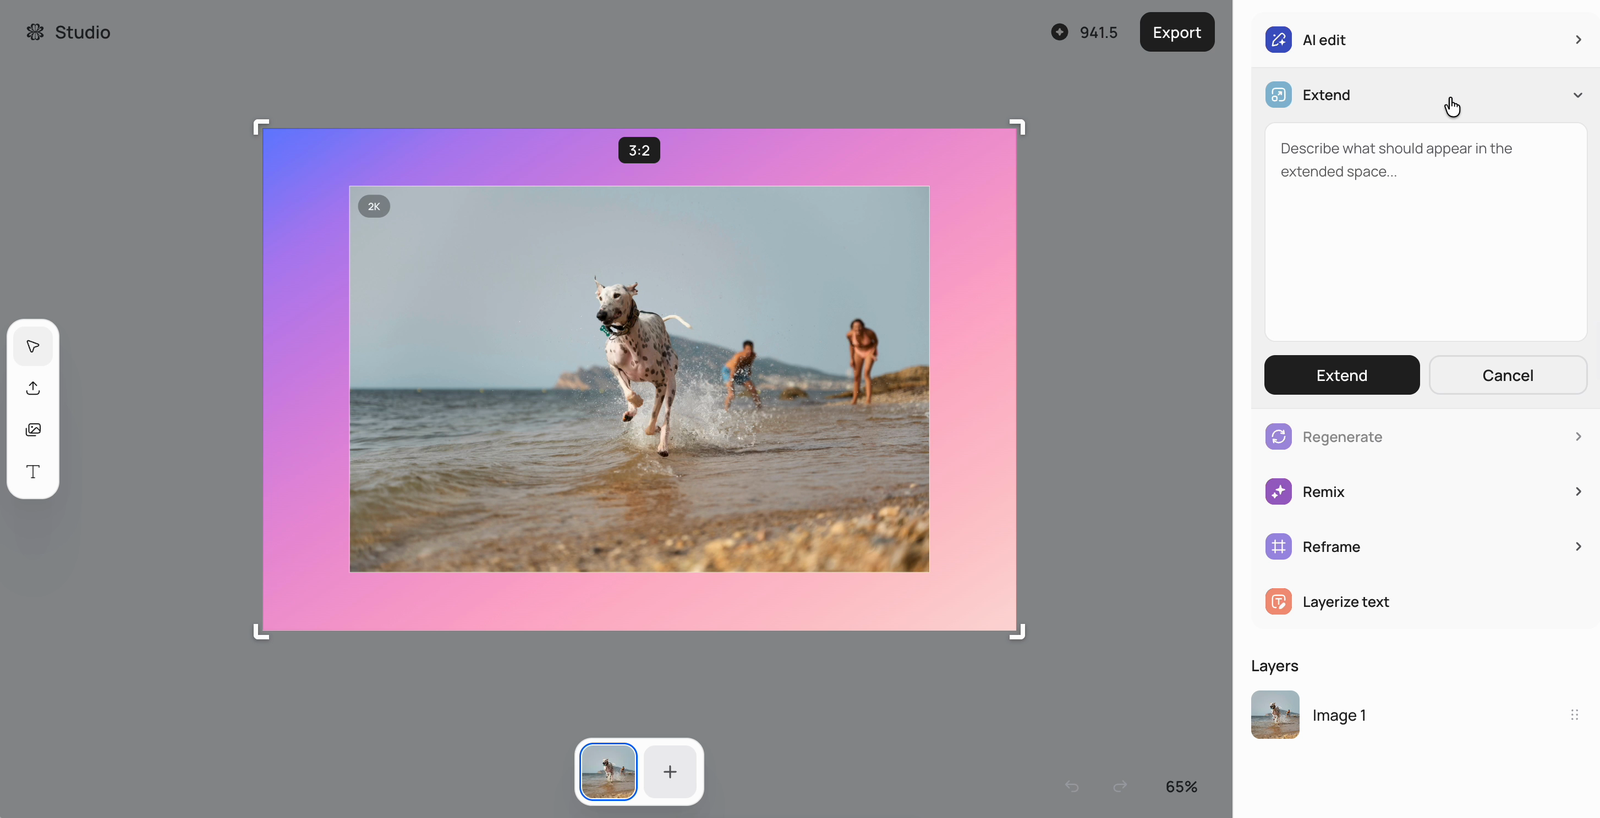Click the 2K resolution badge
1600x818 pixels.
[x=374, y=206]
